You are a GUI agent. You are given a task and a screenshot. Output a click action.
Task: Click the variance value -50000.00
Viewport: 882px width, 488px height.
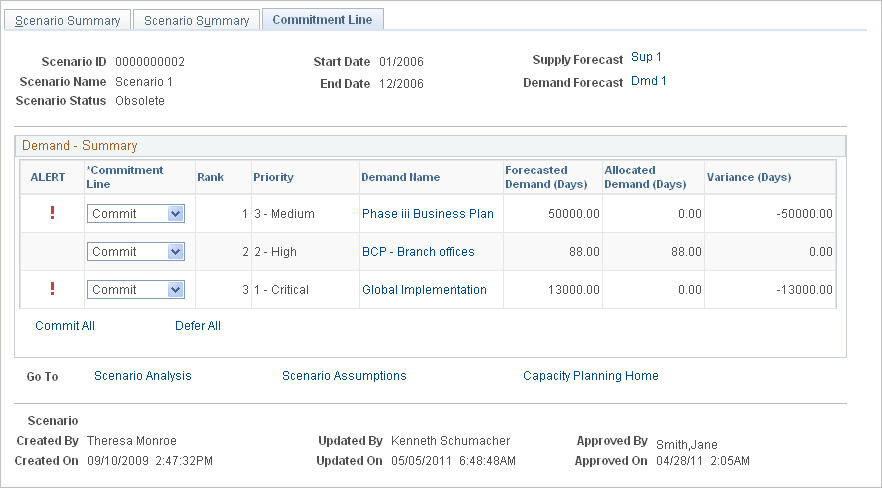pos(804,214)
